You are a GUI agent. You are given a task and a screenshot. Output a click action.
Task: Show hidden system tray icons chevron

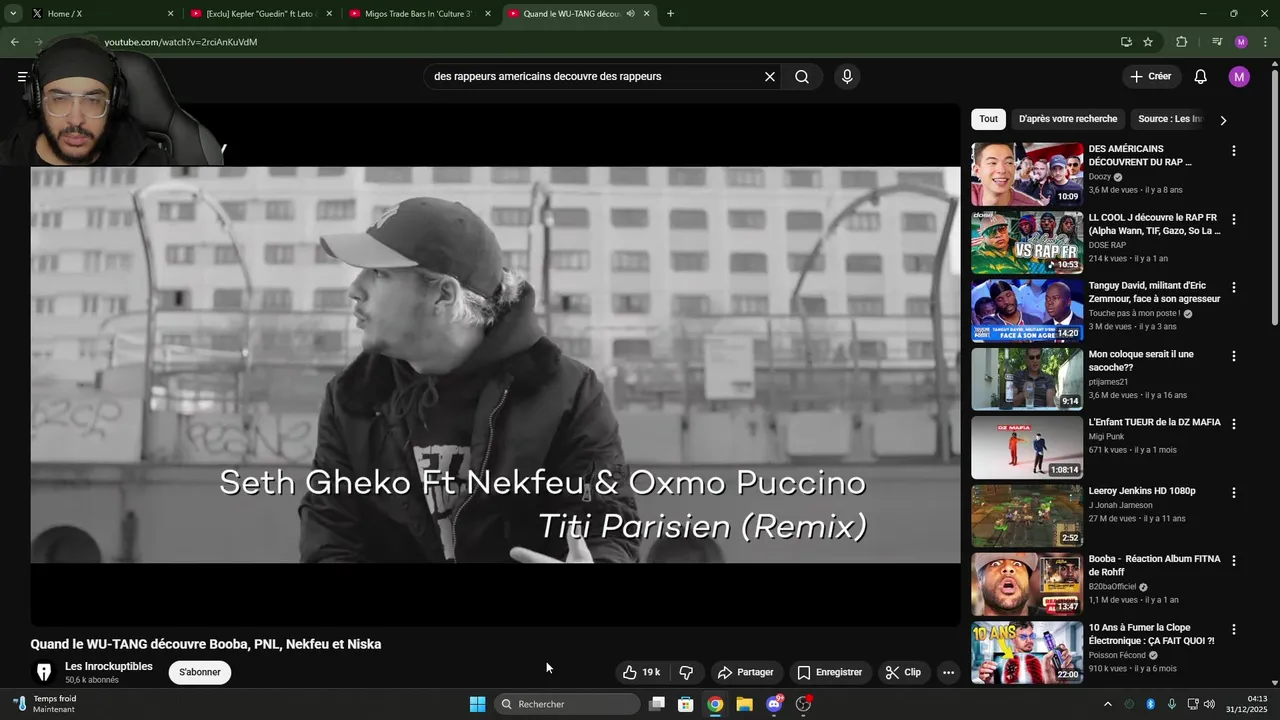click(1107, 704)
